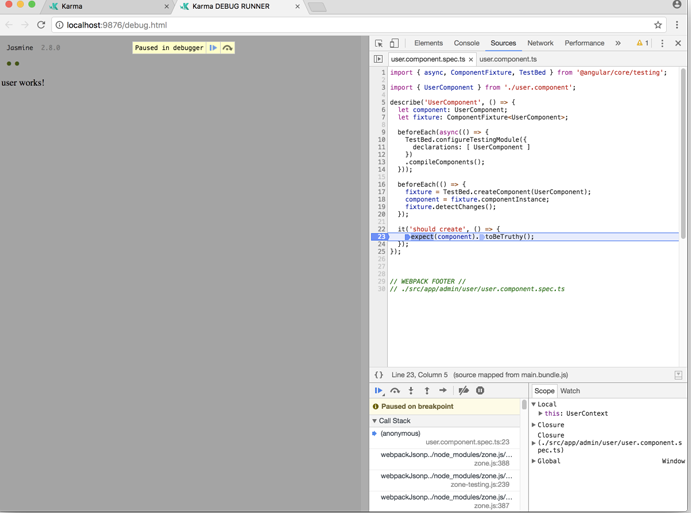691x513 pixels.
Task: Close the user.component.spec.ts file tab
Action: coord(471,59)
